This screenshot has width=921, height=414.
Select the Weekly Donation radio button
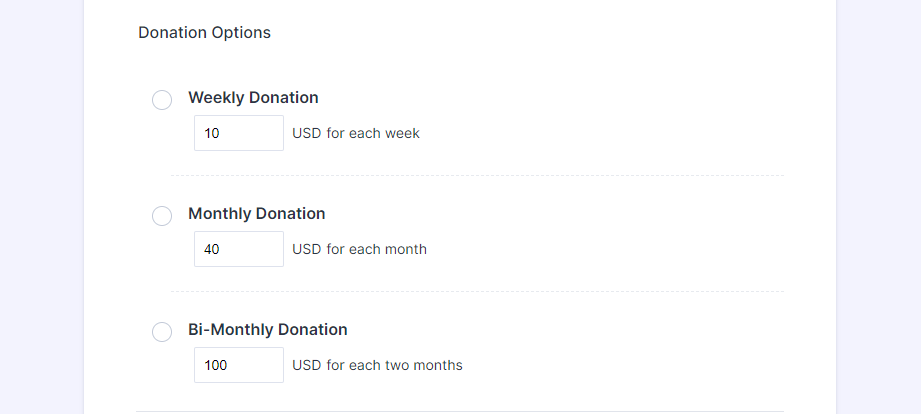(x=162, y=100)
